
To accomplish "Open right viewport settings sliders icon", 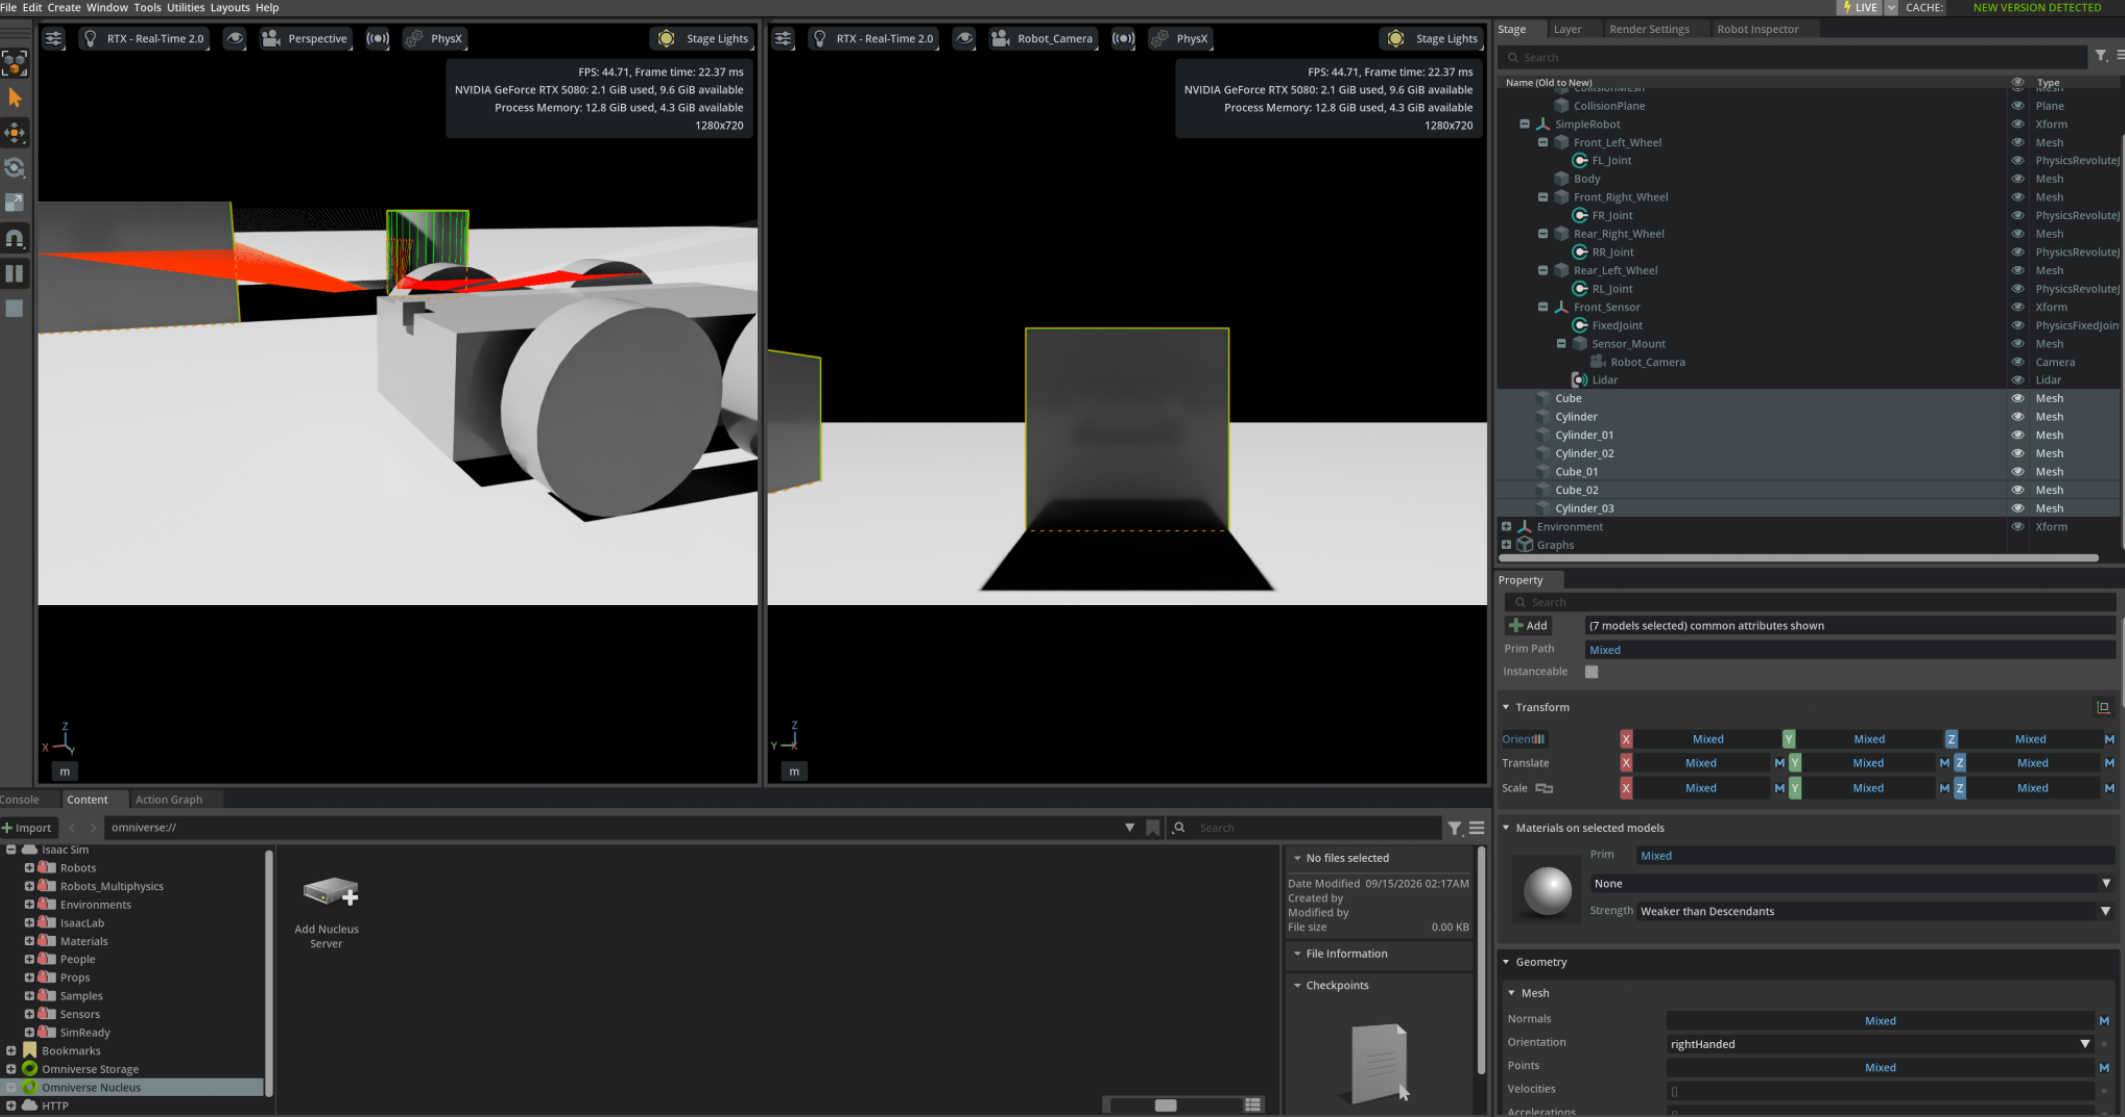I will [783, 38].
